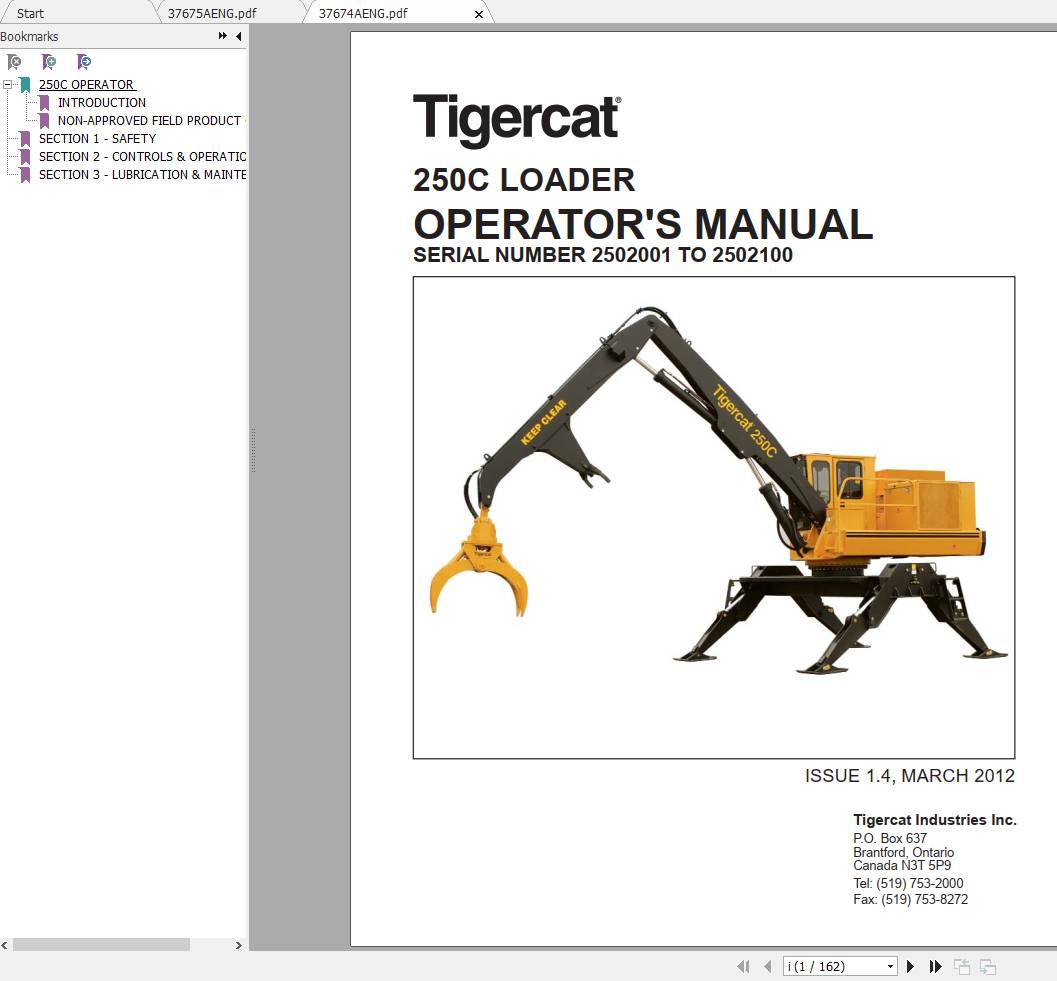Viewport: 1057px width, 981px height.
Task: Click the horizontal scrollbar below the bookmarks
Action: point(100,944)
